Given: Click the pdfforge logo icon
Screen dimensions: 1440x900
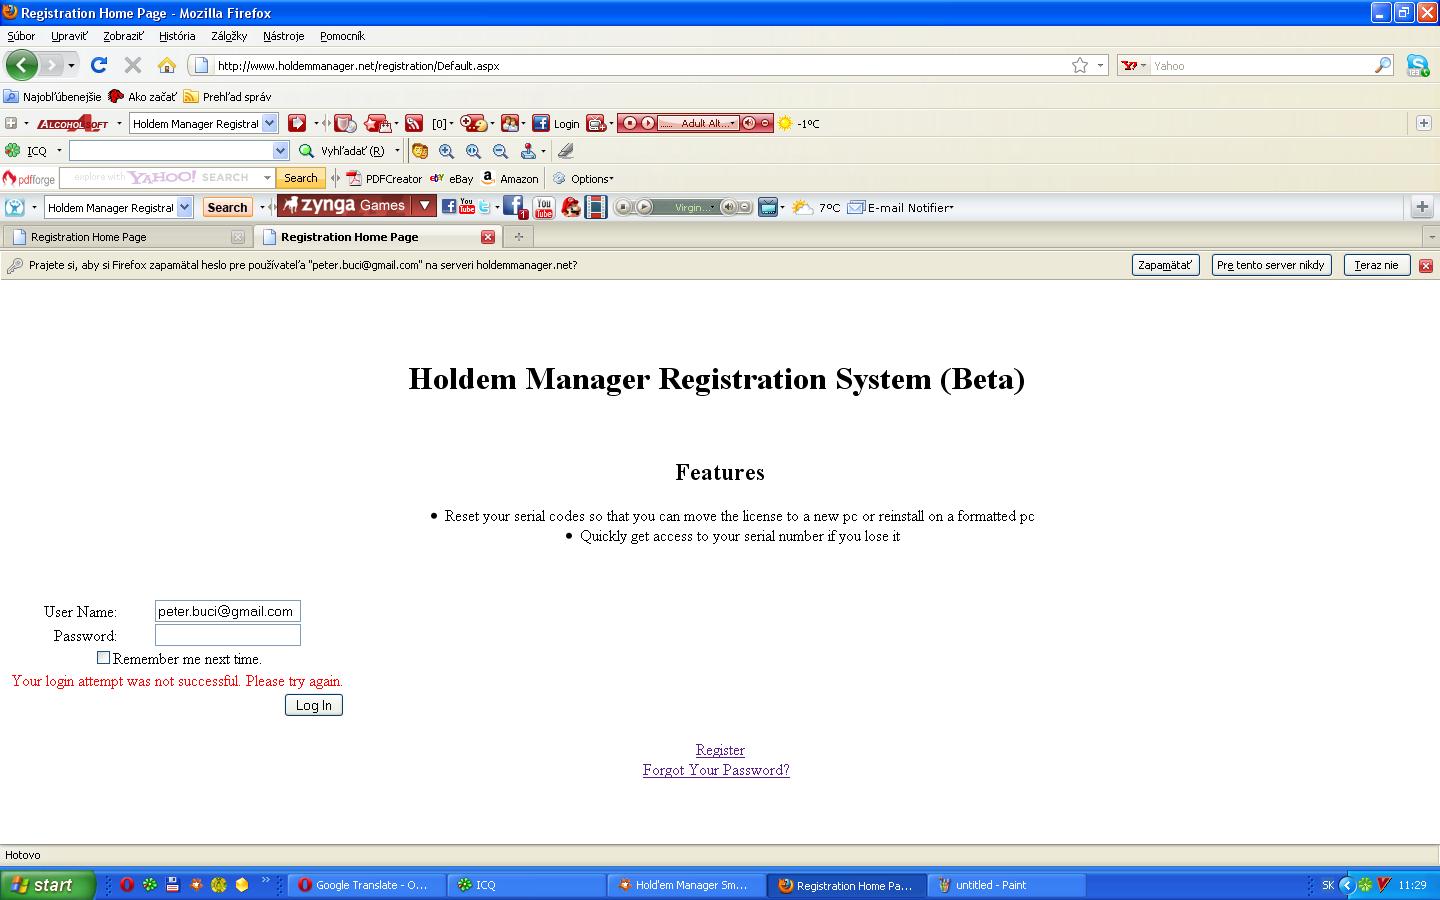Looking at the screenshot, I should pyautogui.click(x=28, y=179).
